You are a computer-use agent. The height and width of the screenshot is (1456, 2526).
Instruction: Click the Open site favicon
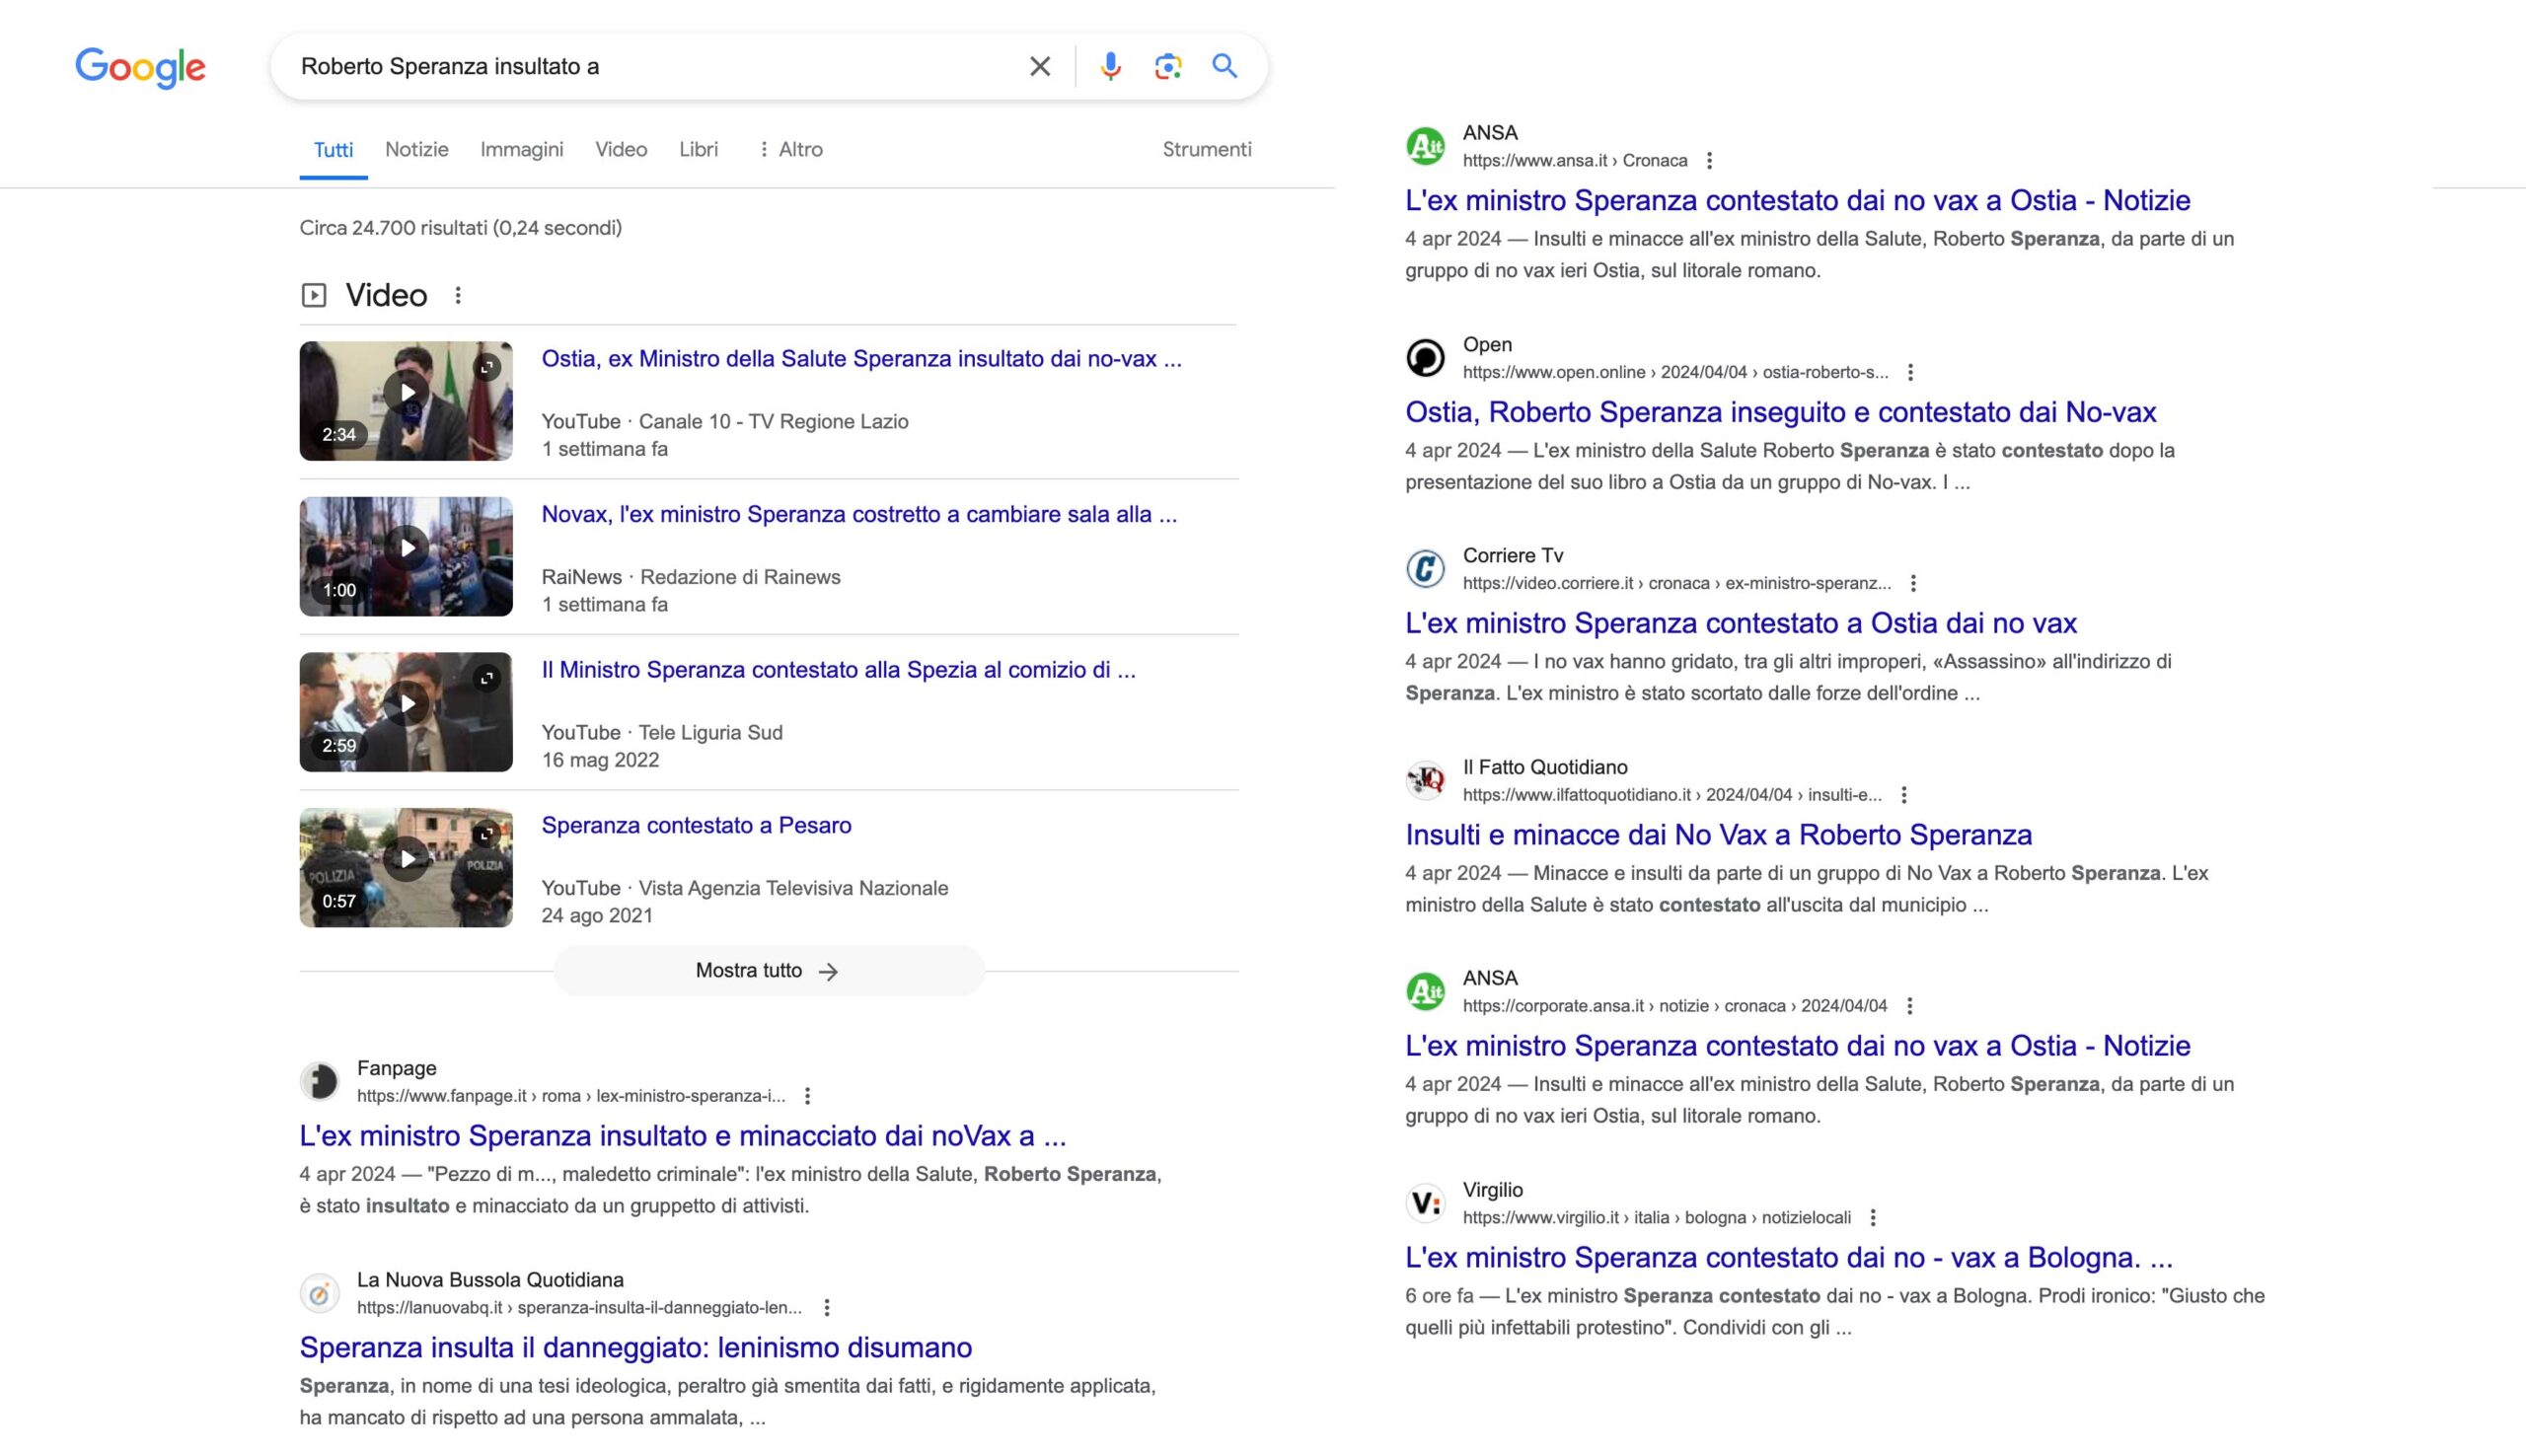pos(1425,358)
